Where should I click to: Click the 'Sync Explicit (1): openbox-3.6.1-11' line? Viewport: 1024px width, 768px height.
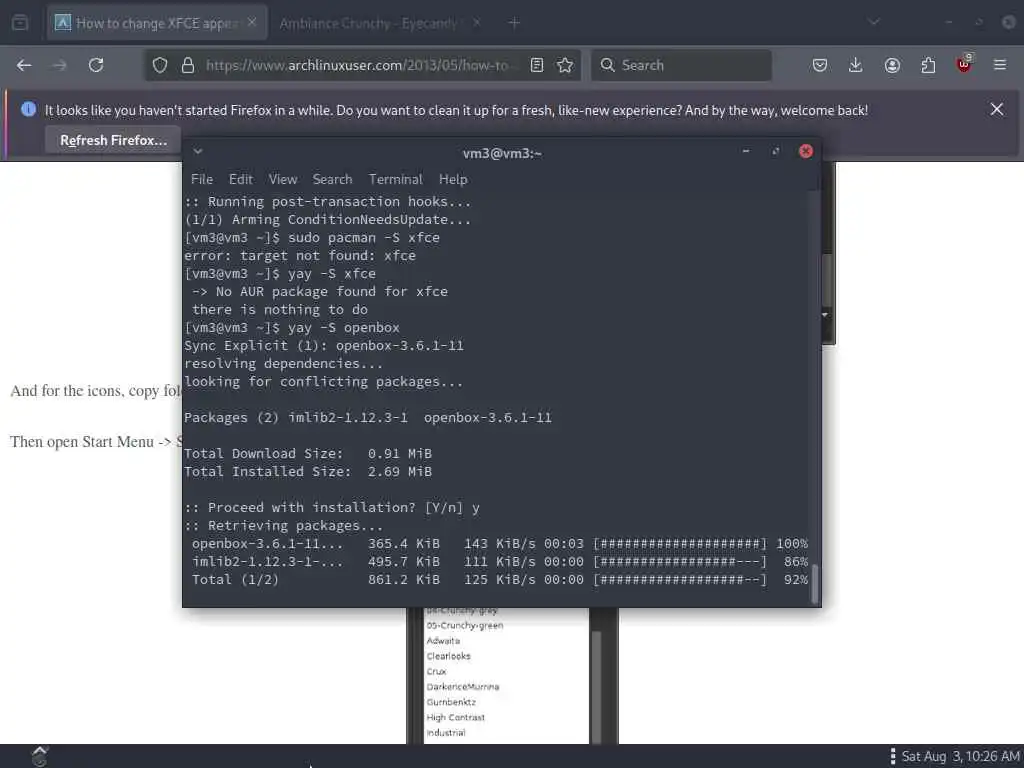coord(324,345)
